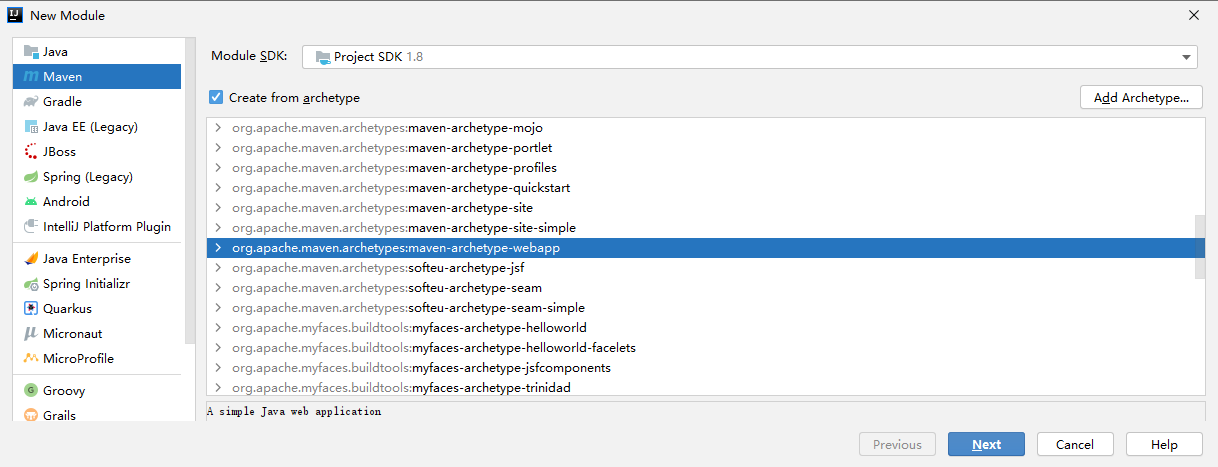This screenshot has height=467, width=1218.
Task: Click the Quarkus icon
Action: click(x=31, y=309)
